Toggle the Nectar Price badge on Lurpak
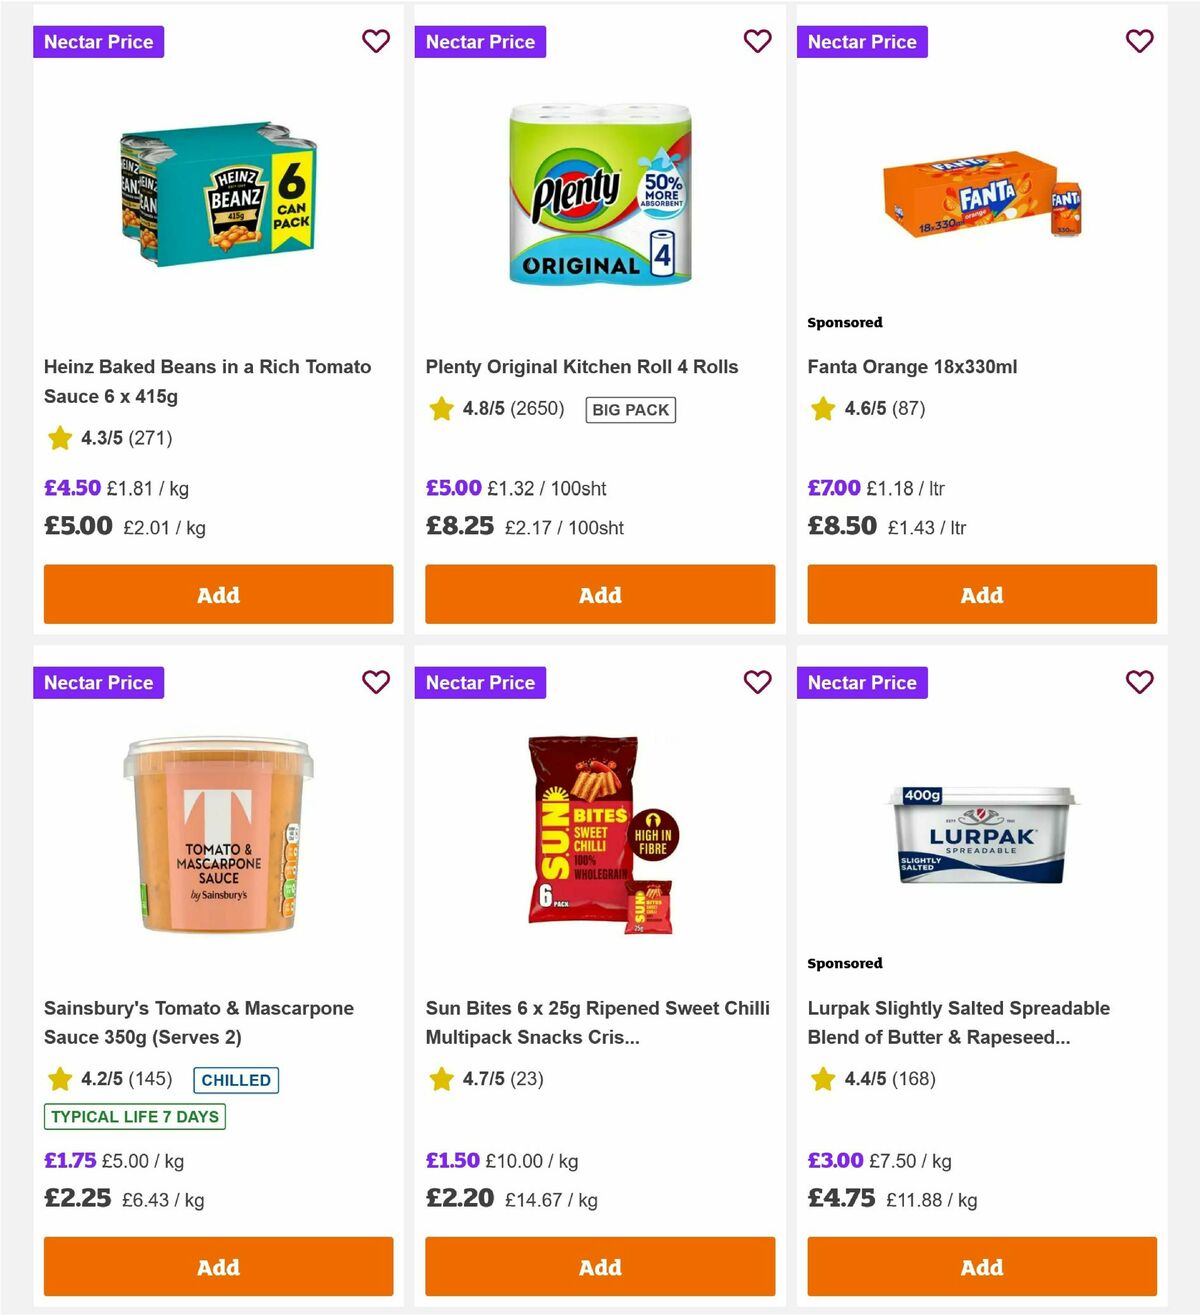This screenshot has height=1316, width=1200. point(863,682)
